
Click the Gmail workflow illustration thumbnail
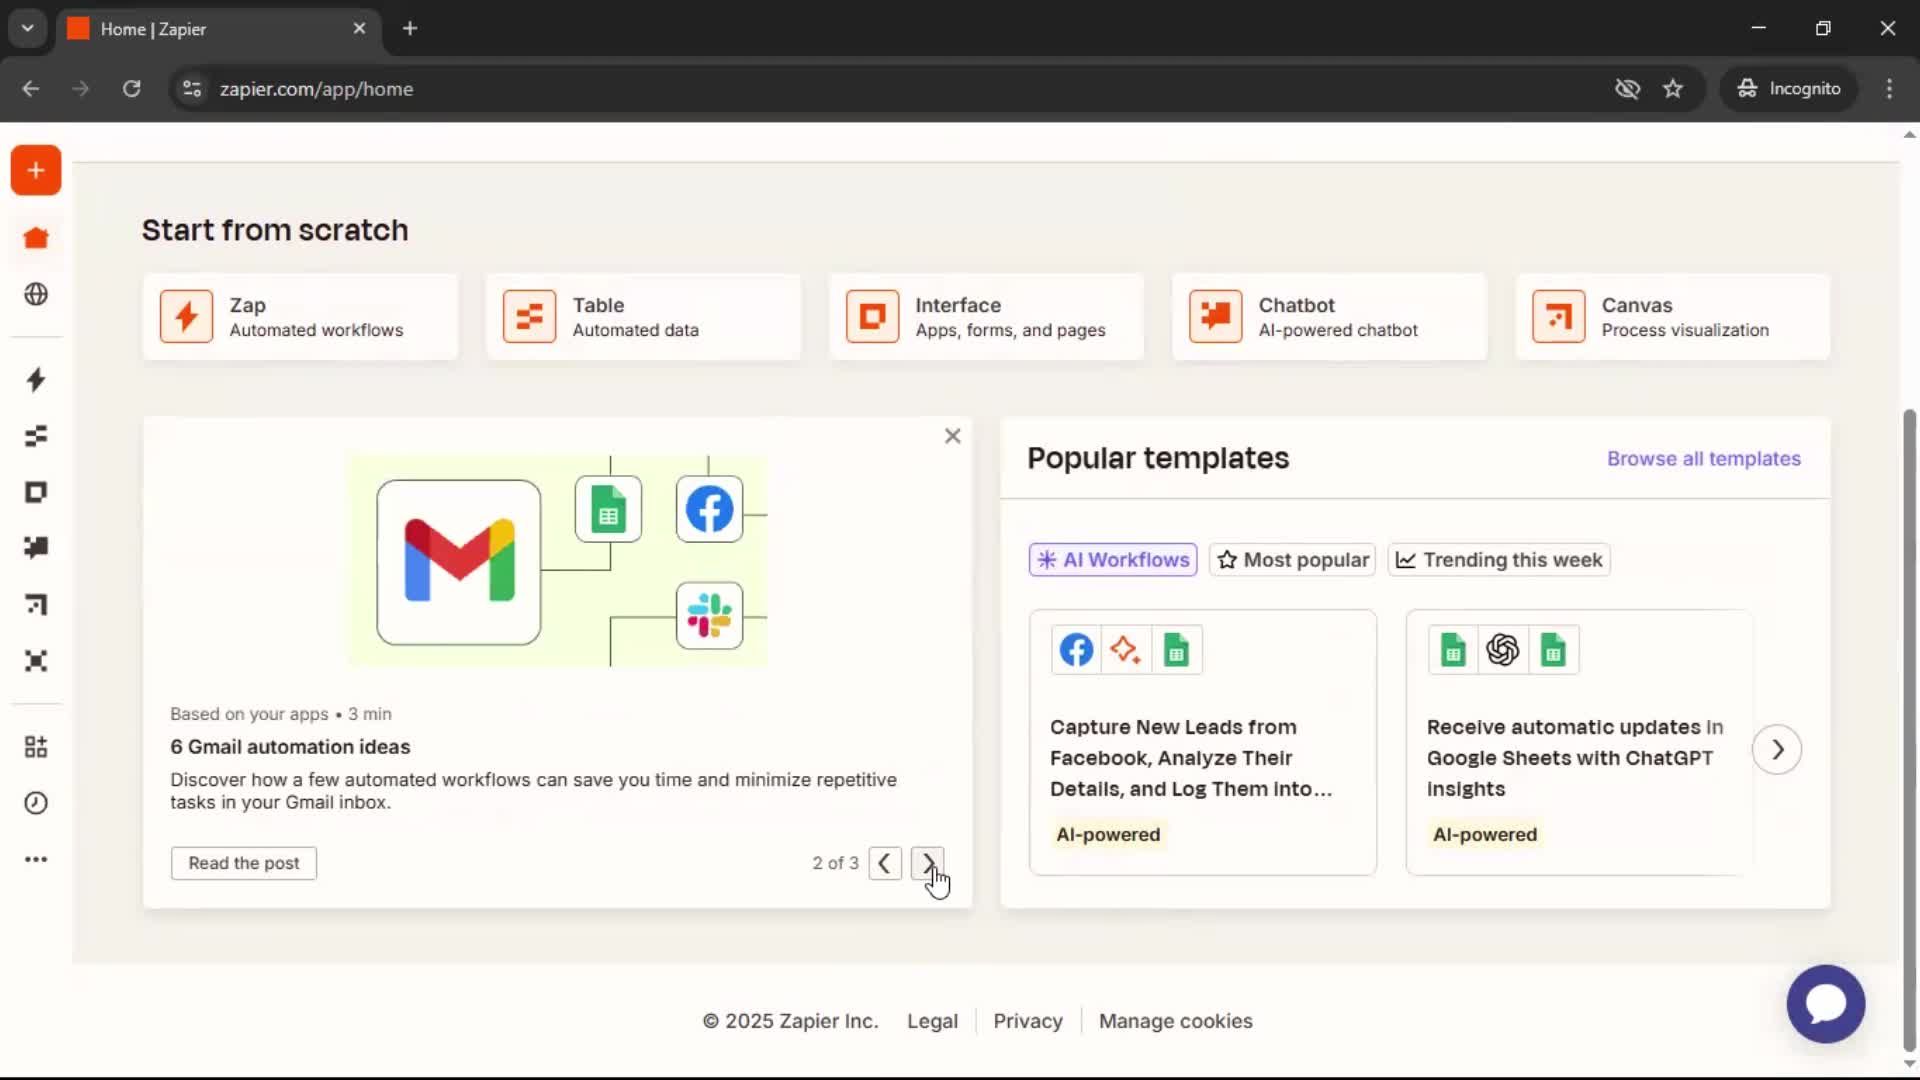point(557,561)
